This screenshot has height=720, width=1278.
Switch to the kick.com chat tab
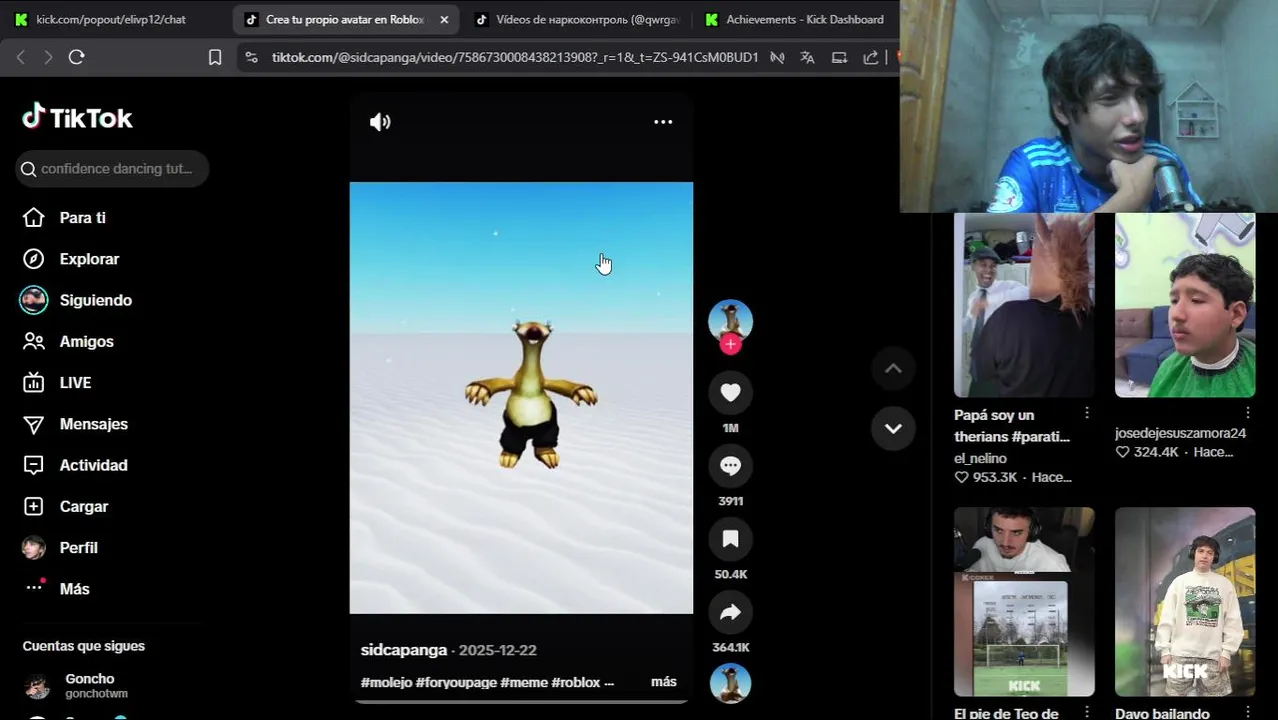click(111, 19)
